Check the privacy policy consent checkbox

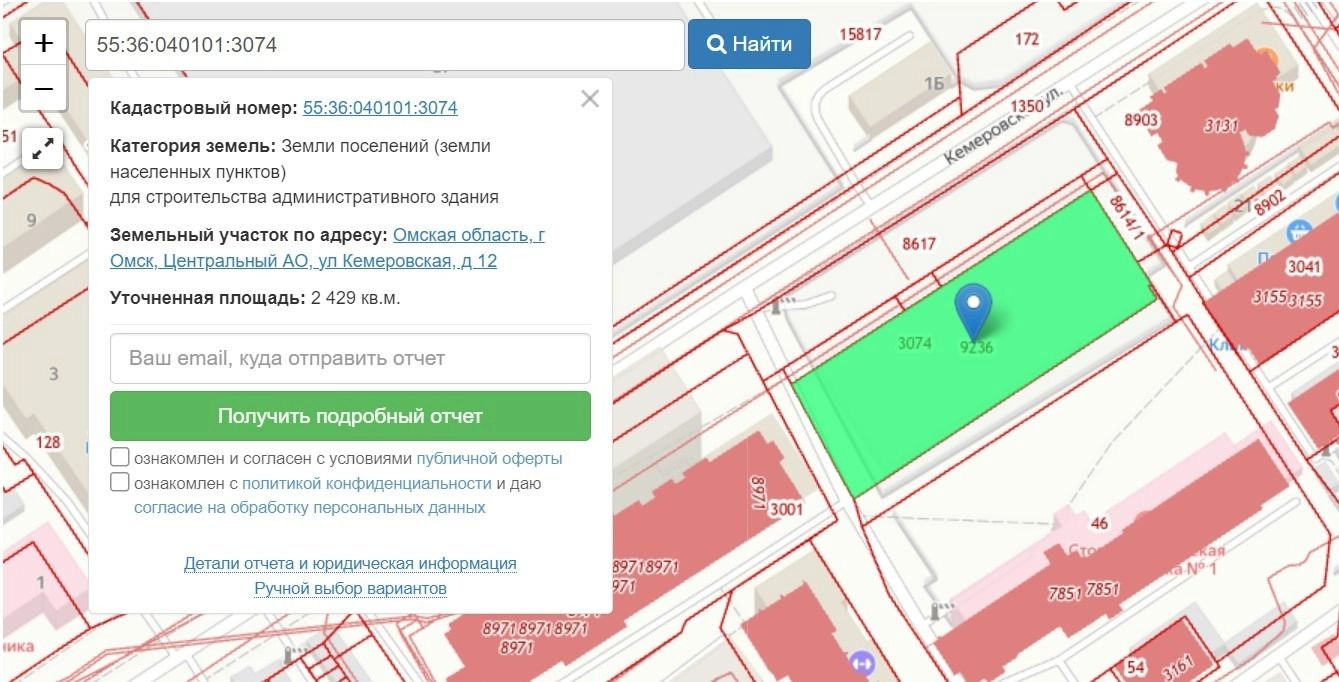point(120,483)
